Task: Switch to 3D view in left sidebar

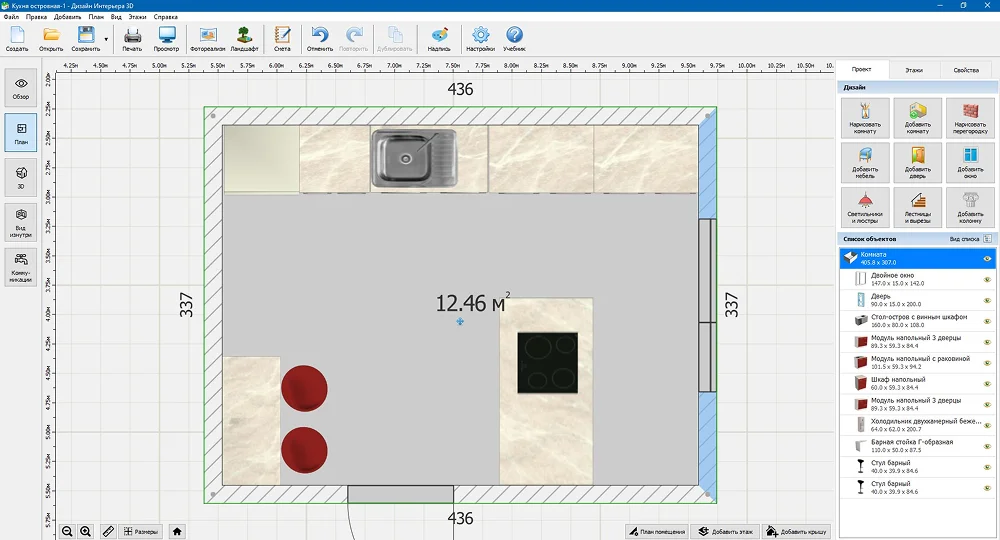Action: [x=21, y=177]
